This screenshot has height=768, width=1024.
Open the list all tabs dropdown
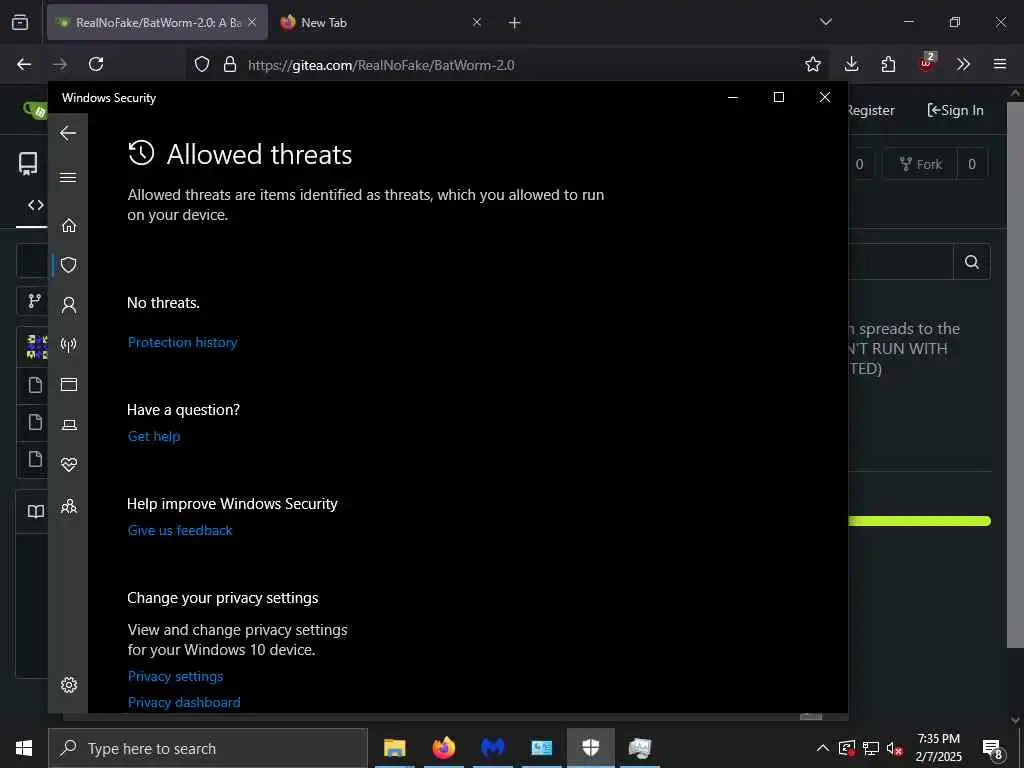click(826, 22)
